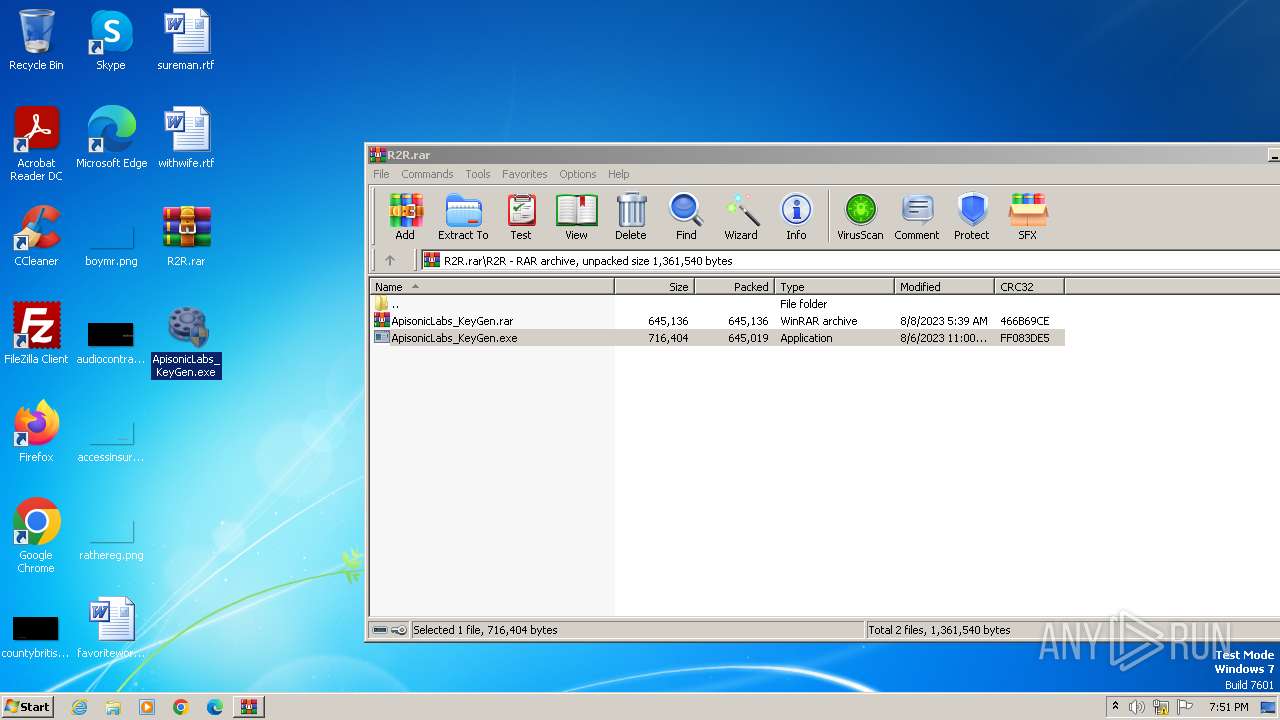Select the parent folder '..' row
This screenshot has width=1280, height=720.
coord(717,304)
